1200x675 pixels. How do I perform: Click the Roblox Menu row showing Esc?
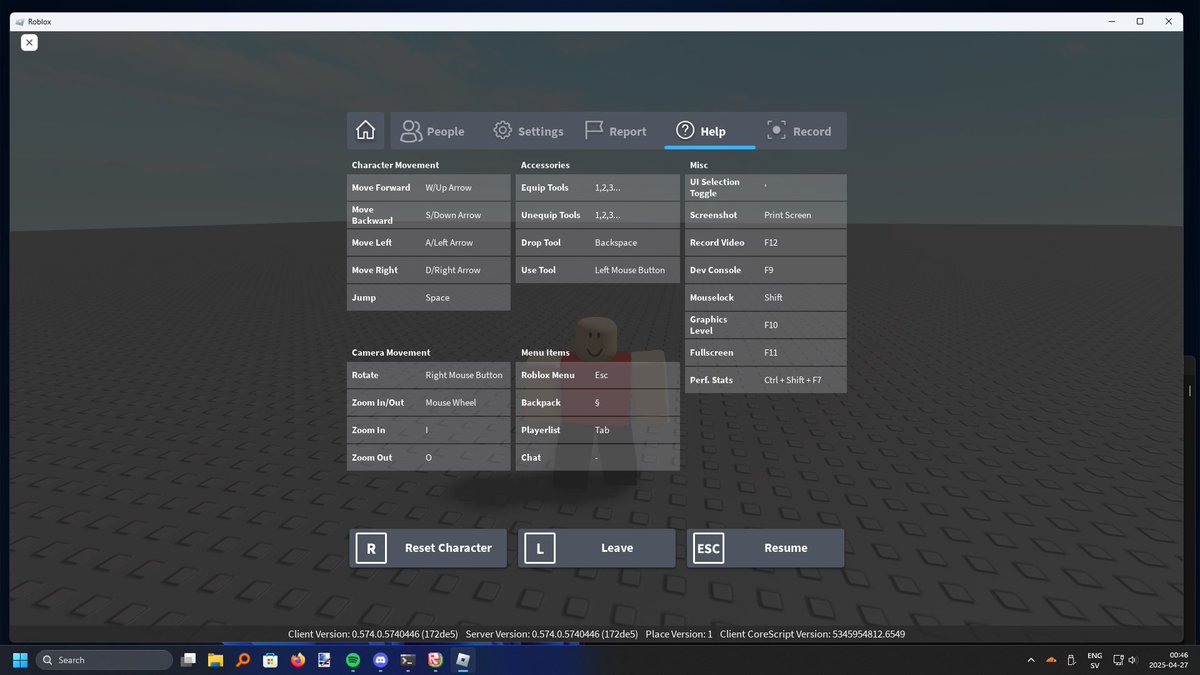coord(597,375)
